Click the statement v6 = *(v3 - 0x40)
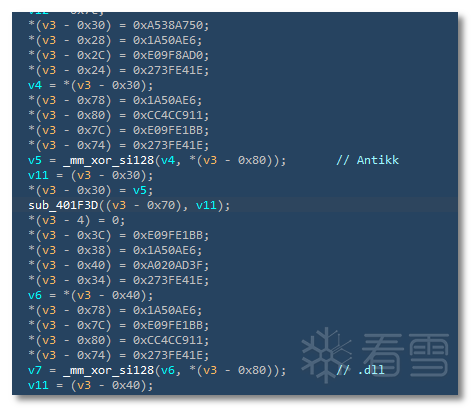The image size is (471, 408). point(91,295)
